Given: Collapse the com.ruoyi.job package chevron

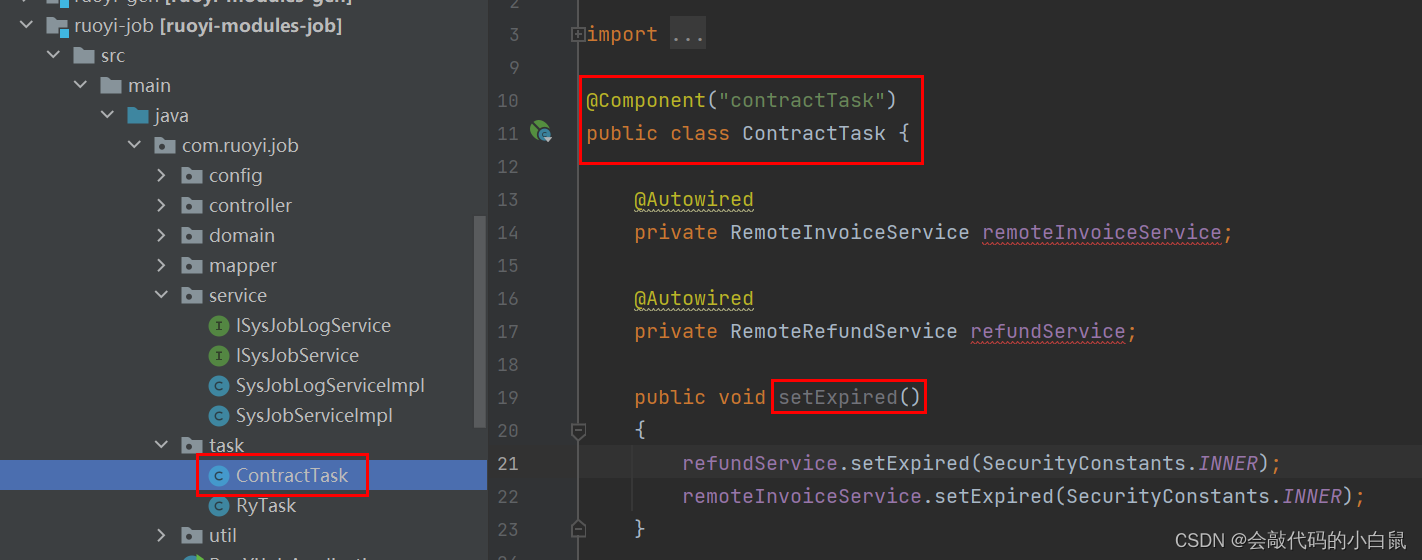Looking at the screenshot, I should click(135, 146).
